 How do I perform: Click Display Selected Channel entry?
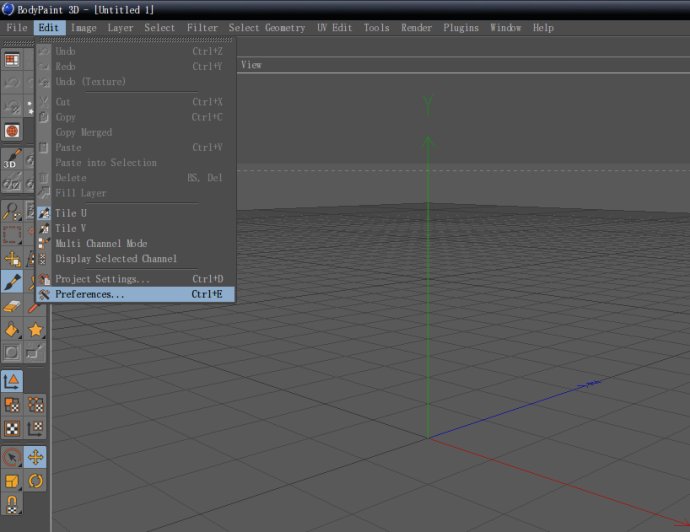[x=116, y=259]
